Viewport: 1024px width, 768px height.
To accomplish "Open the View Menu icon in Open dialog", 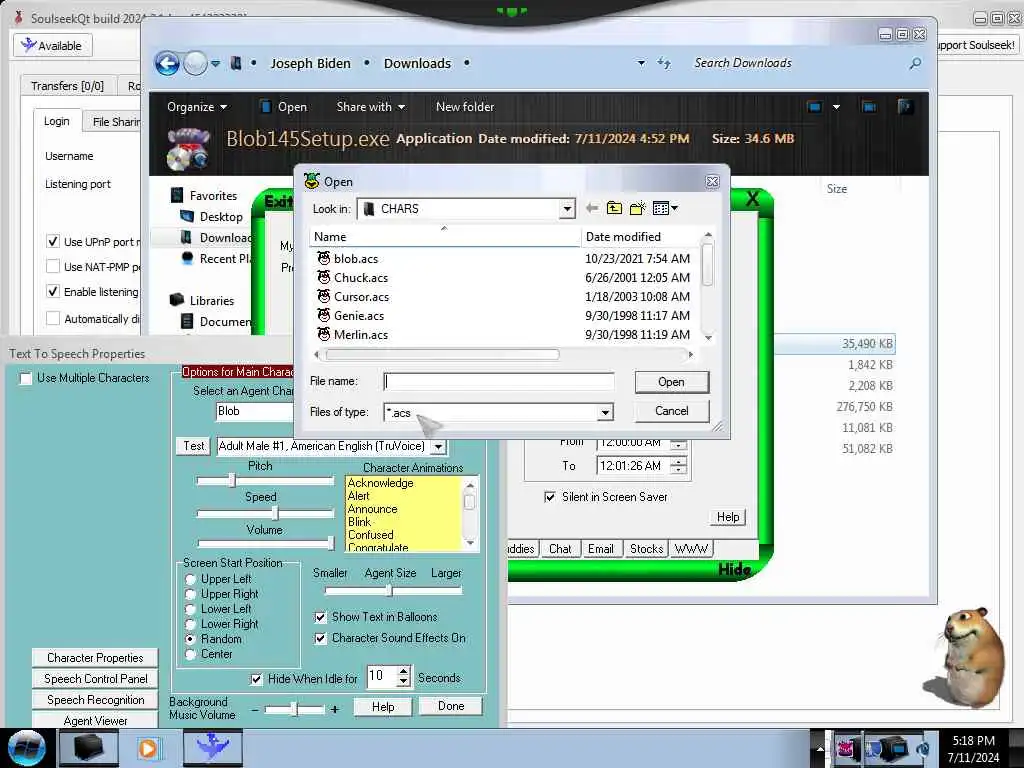I will pos(665,208).
